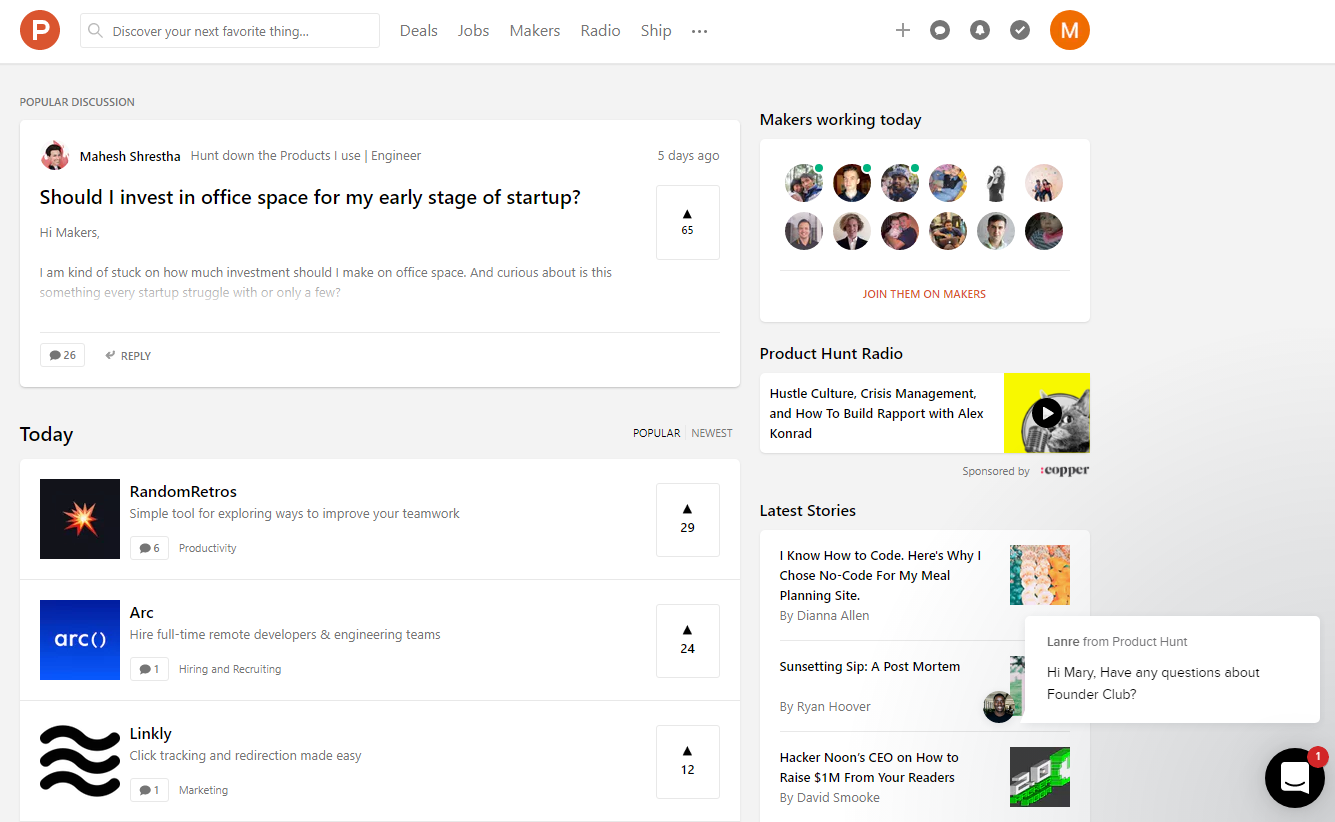Viewport: 1335px width, 822px height.
Task: Select the Productivity topic tag
Action: point(208,548)
